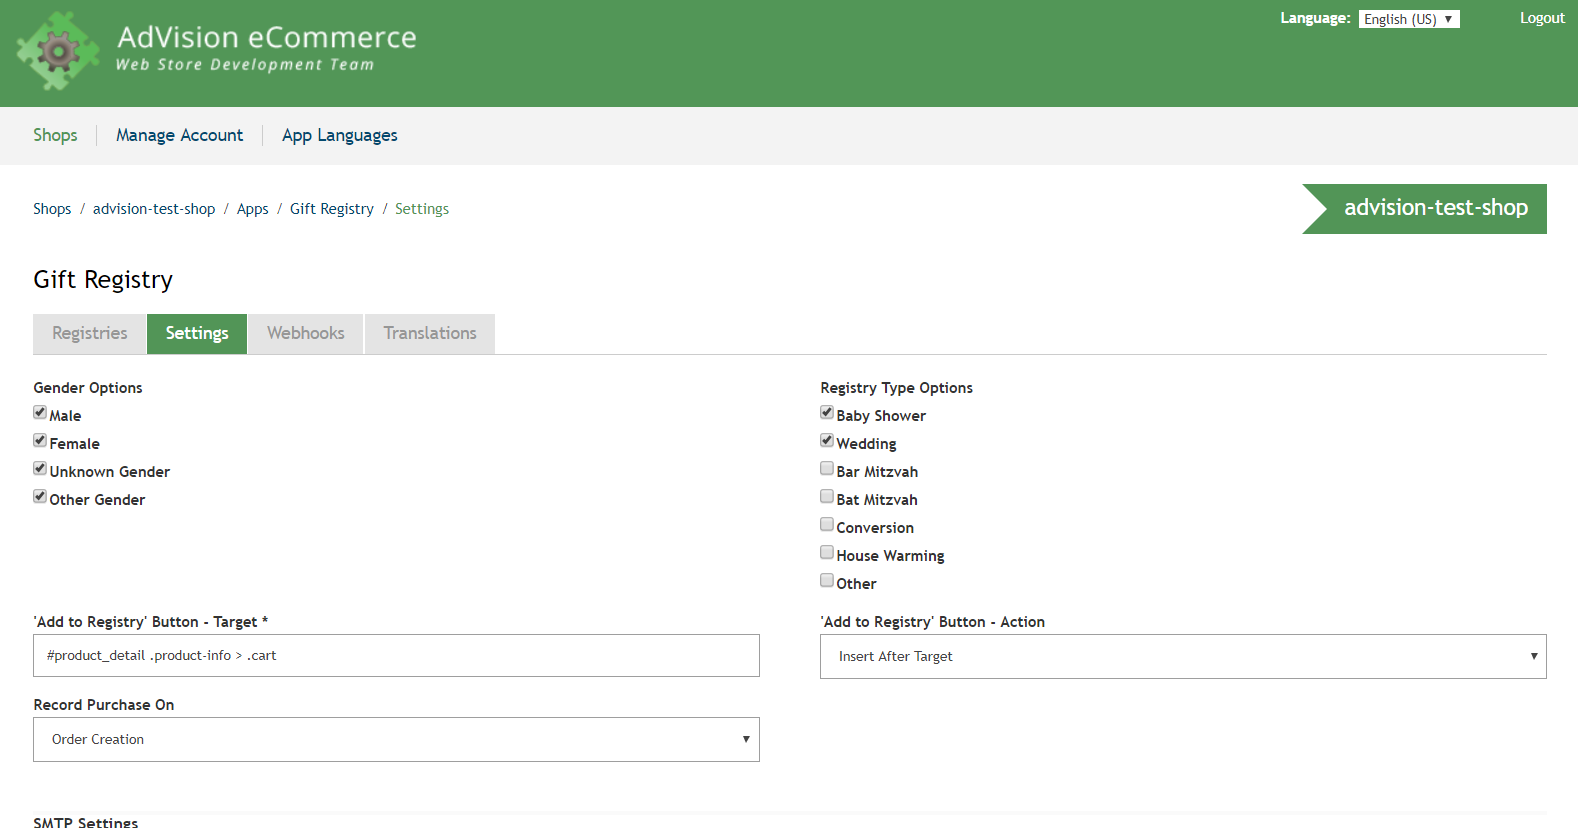Switch to the Registries tab

(x=90, y=334)
